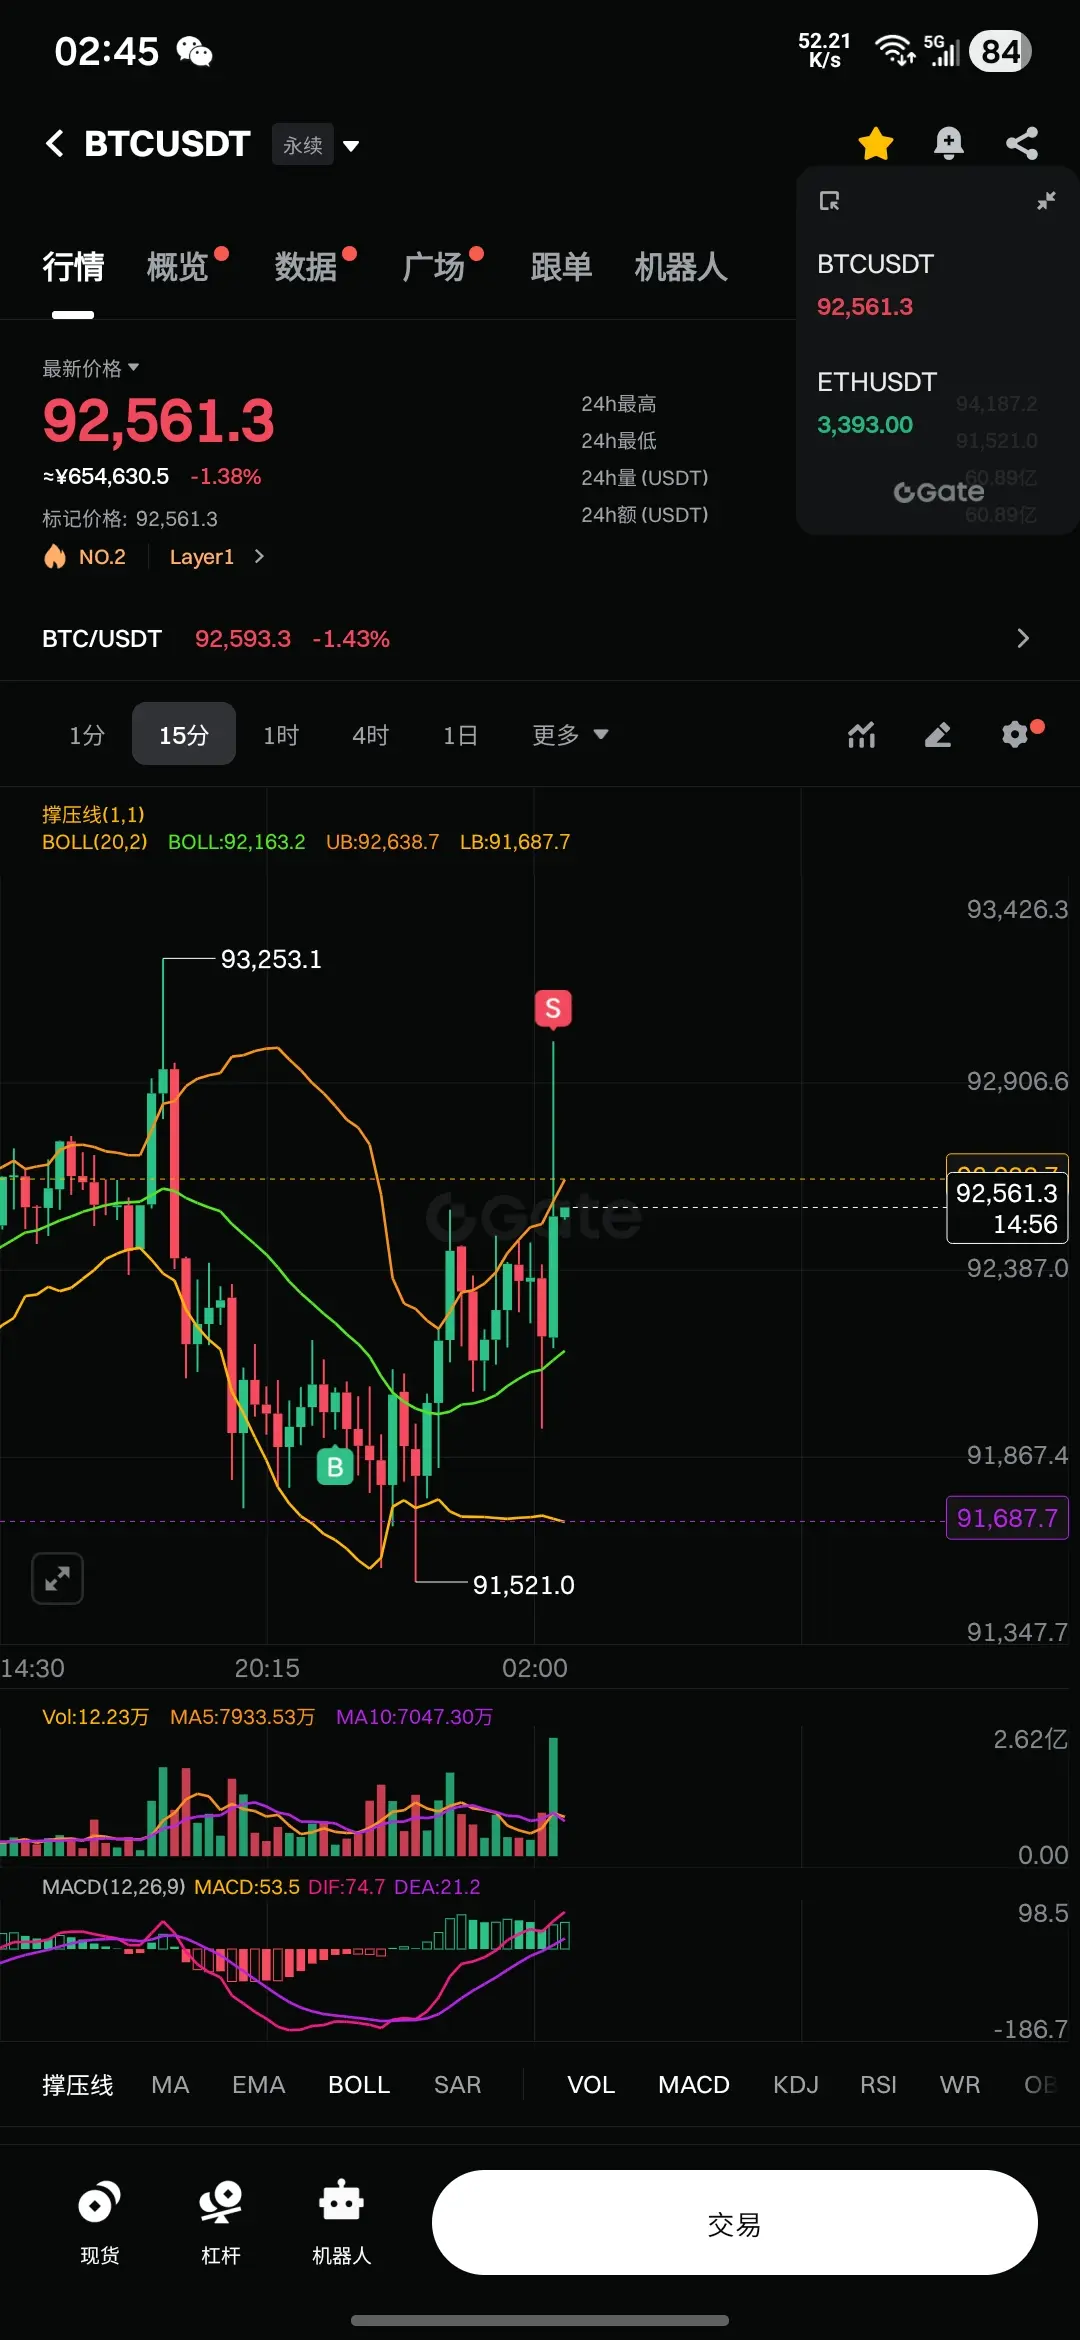Switch to 数据 tab

(x=305, y=267)
